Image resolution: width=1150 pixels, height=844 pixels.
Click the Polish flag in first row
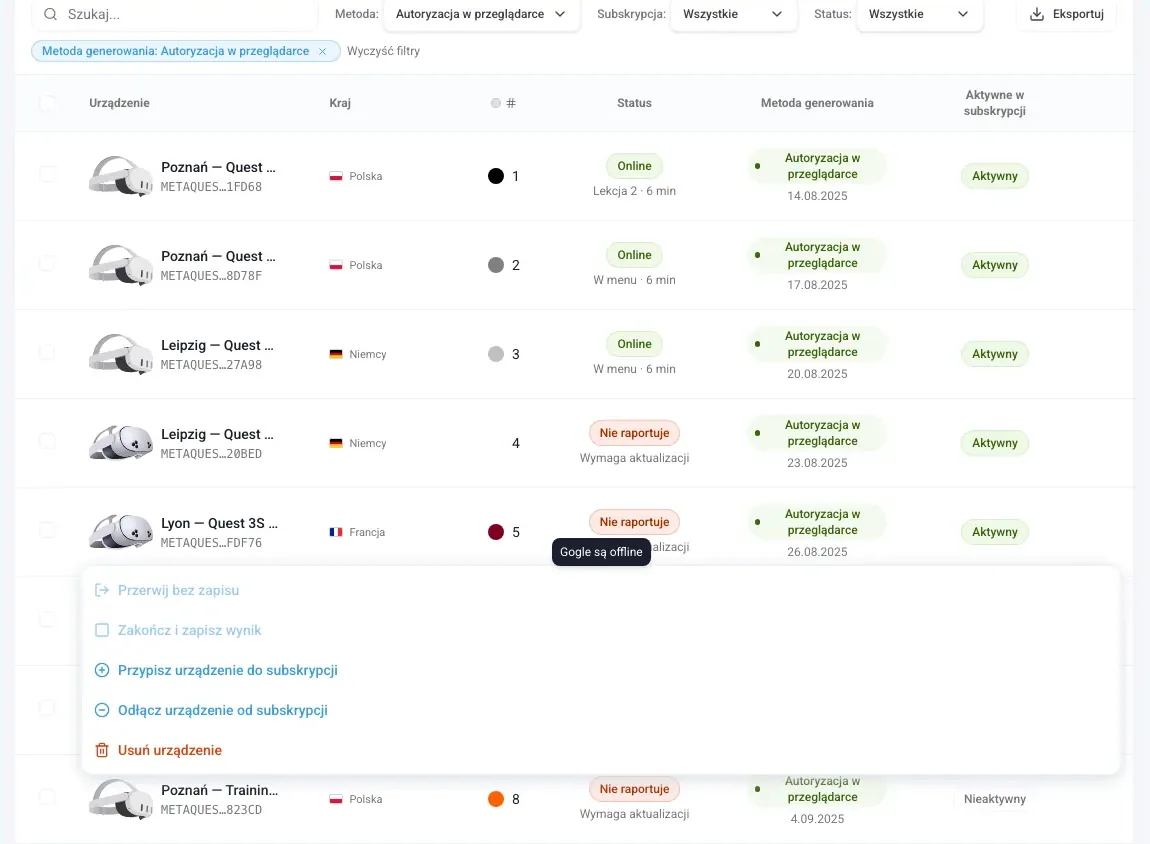[336, 176]
